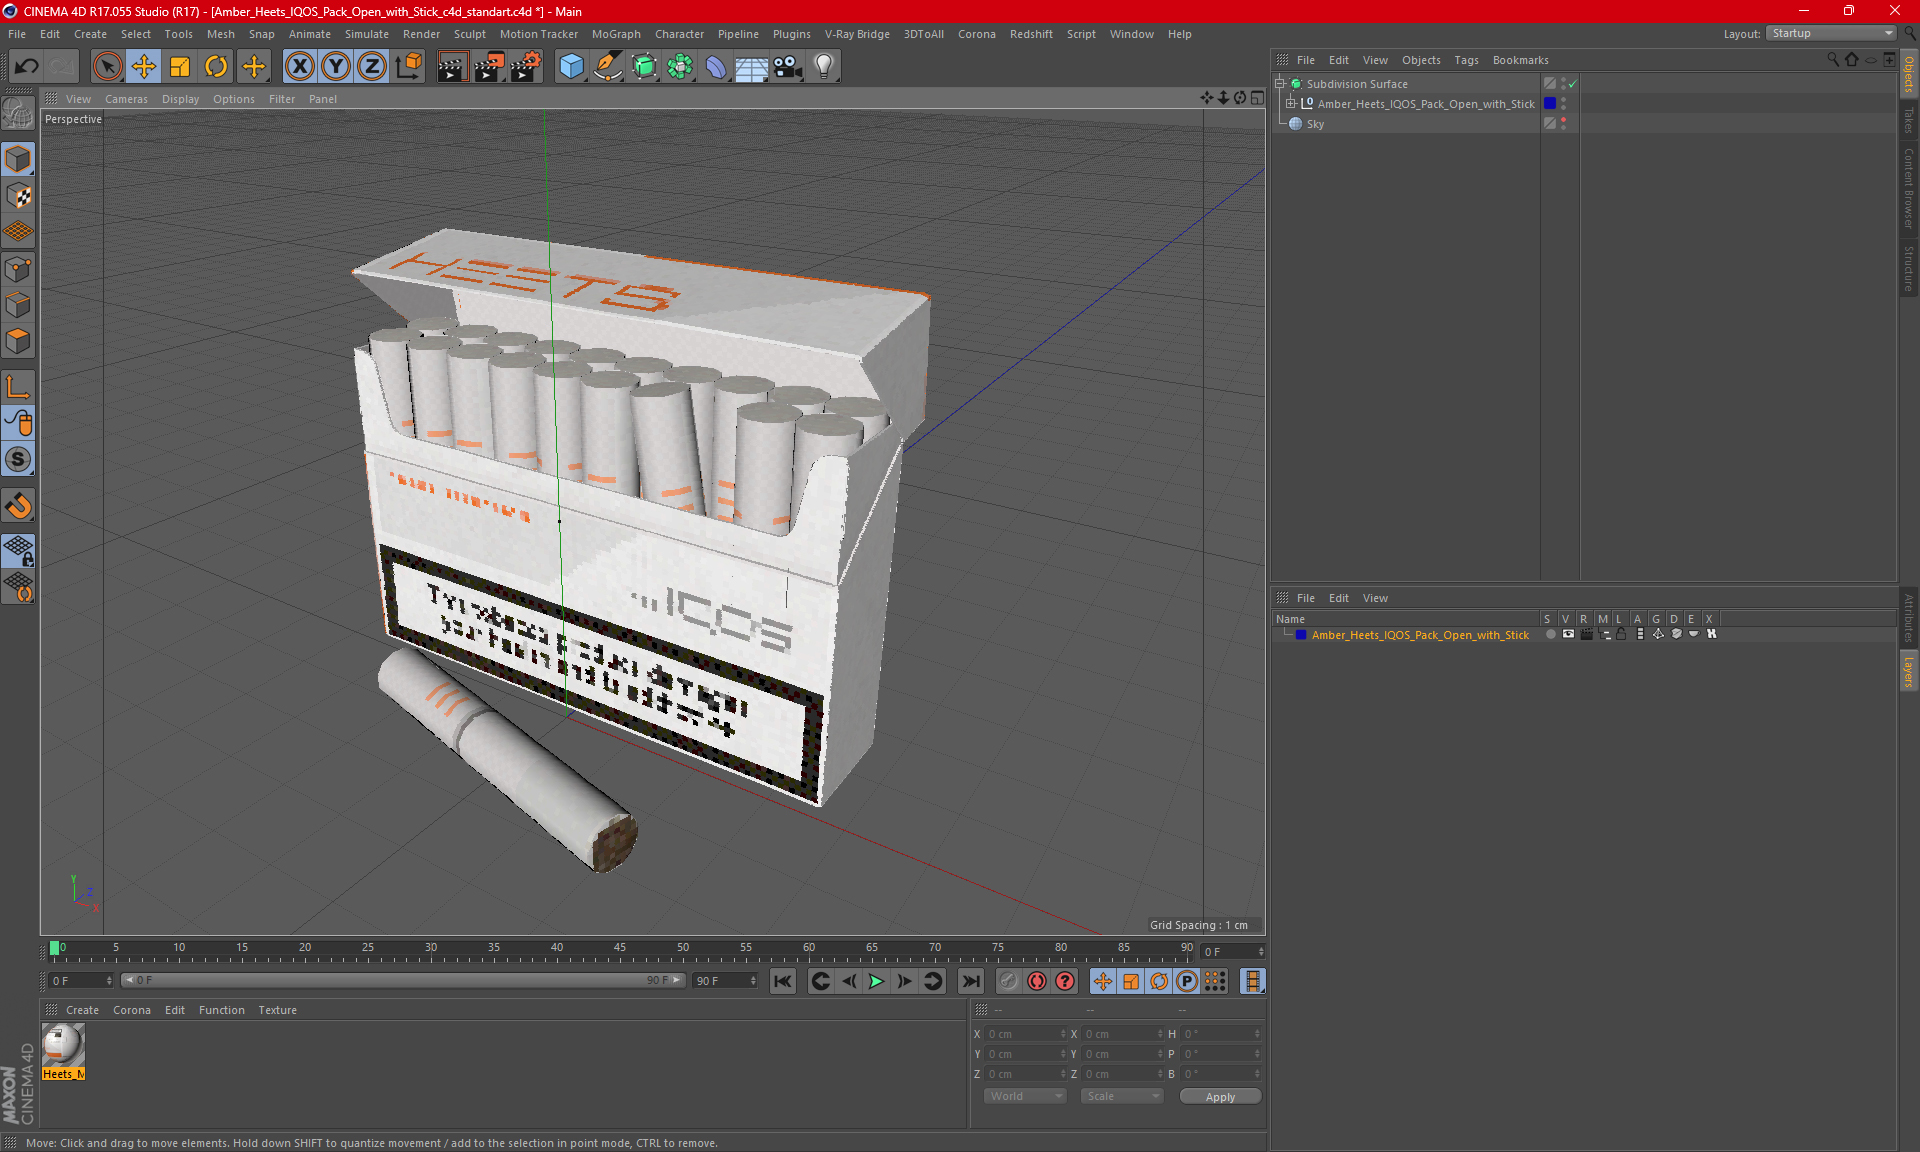Screen dimensions: 1920x1152
Task: Toggle layer visibility for Amber_Heets layer
Action: click(1568, 634)
